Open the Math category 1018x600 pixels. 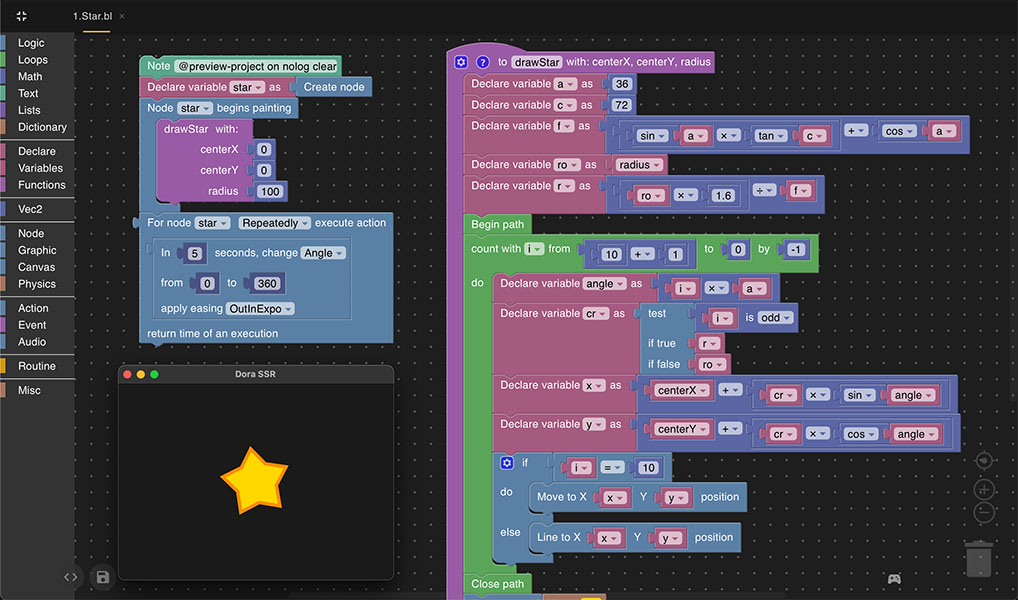click(x=30, y=77)
